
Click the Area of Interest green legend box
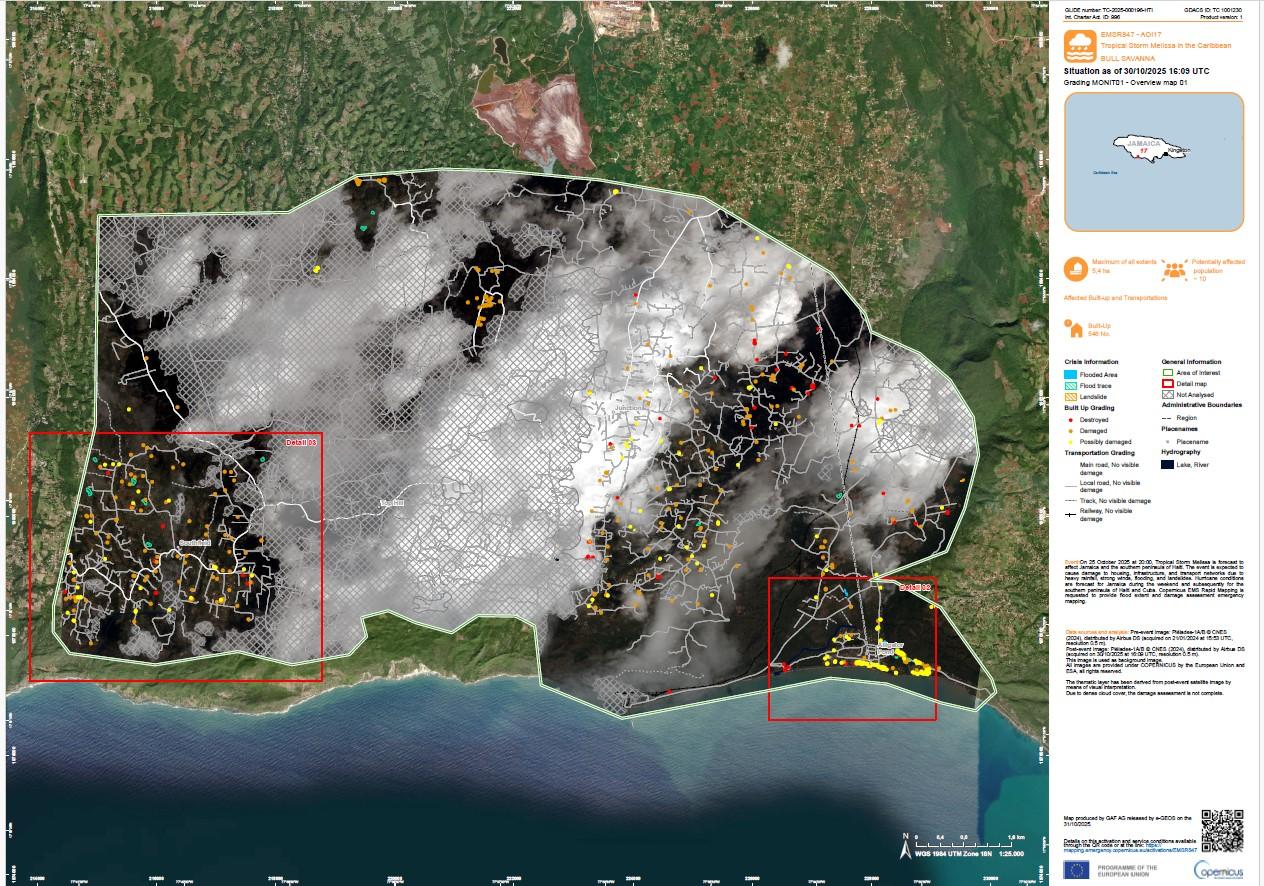tap(1168, 373)
